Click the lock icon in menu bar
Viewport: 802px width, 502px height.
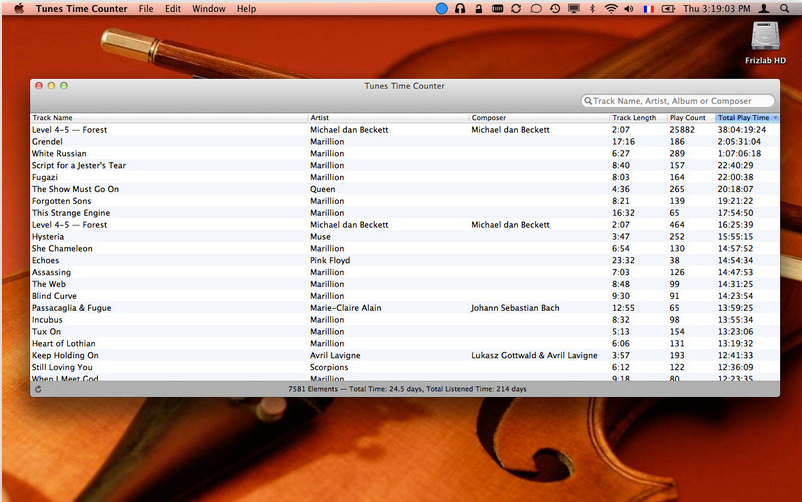[478, 8]
